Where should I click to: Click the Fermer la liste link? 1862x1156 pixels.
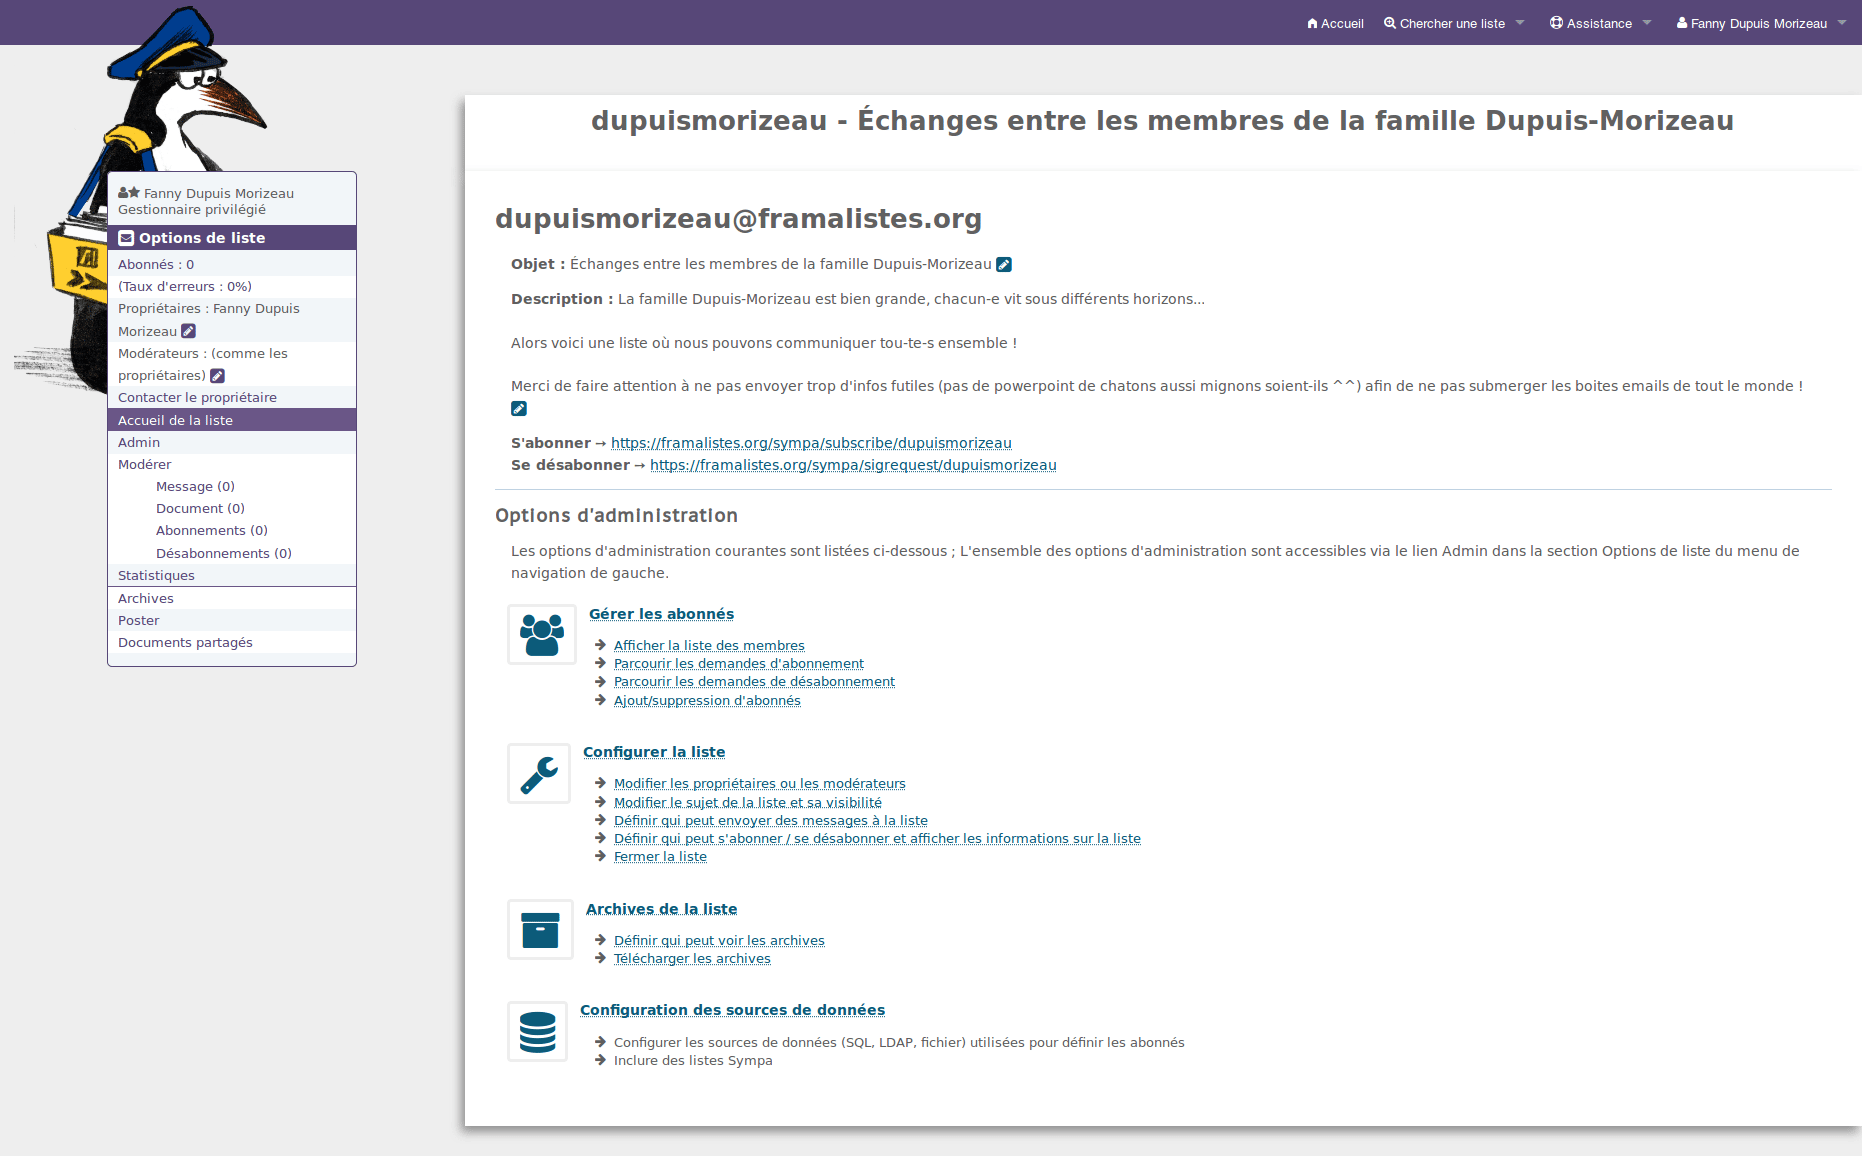coord(660,857)
